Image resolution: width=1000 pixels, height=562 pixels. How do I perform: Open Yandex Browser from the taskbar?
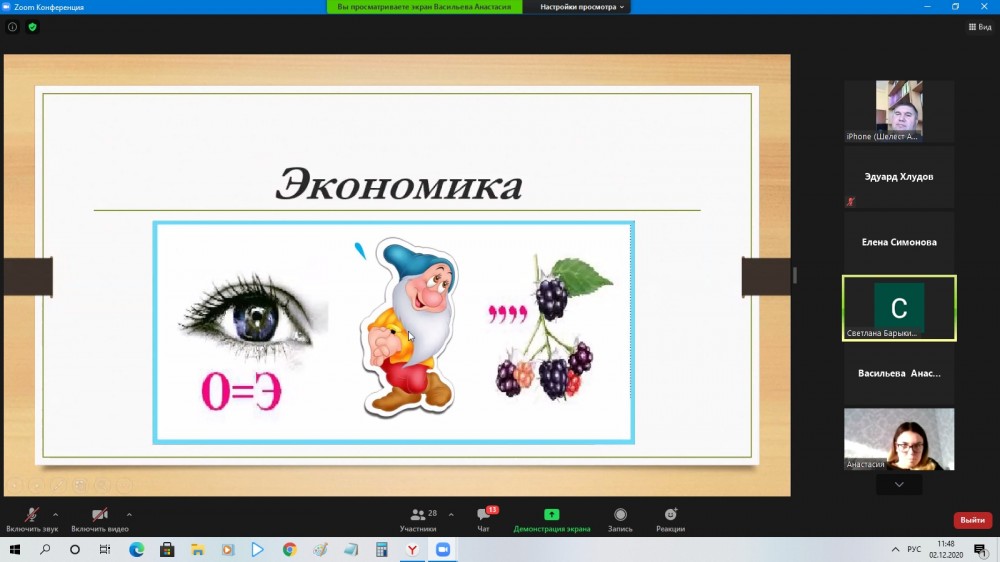tap(411, 550)
